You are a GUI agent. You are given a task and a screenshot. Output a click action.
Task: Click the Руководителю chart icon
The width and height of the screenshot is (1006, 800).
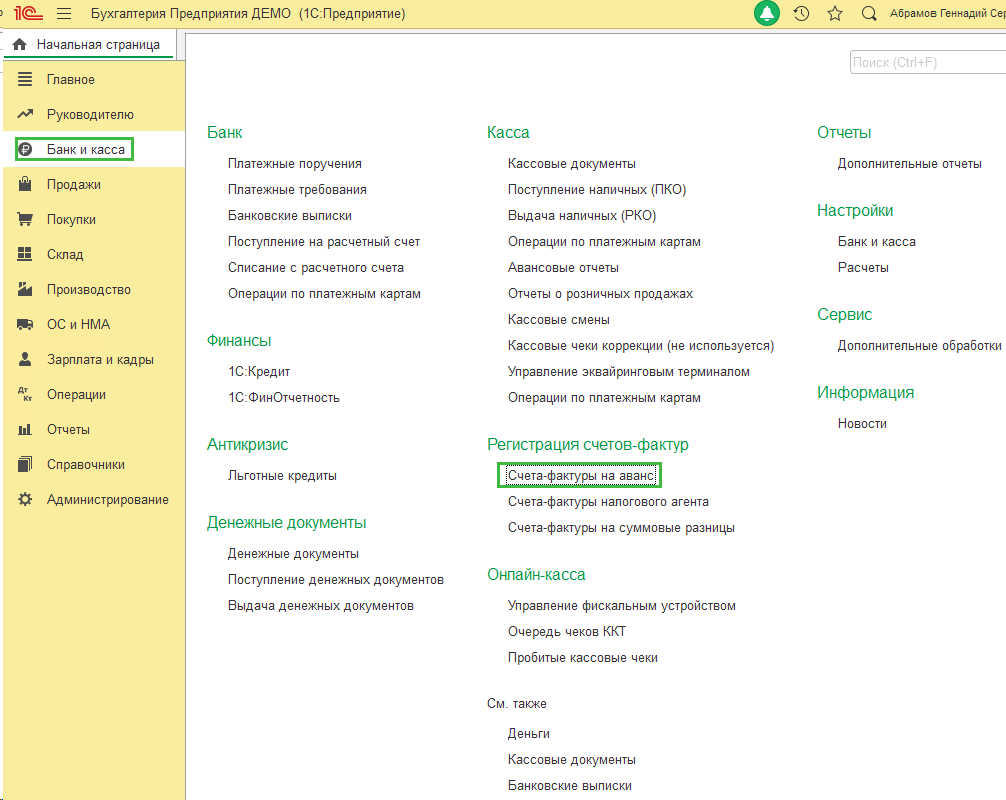[25, 114]
